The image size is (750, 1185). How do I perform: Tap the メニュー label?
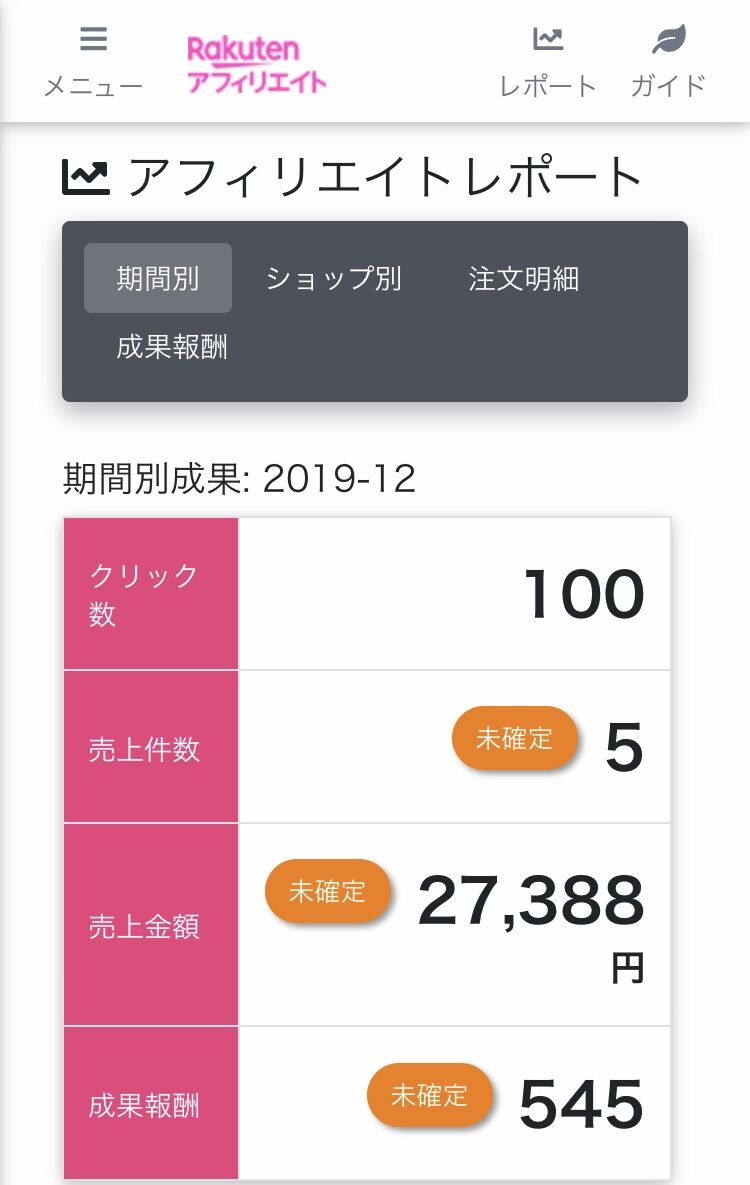click(x=93, y=86)
